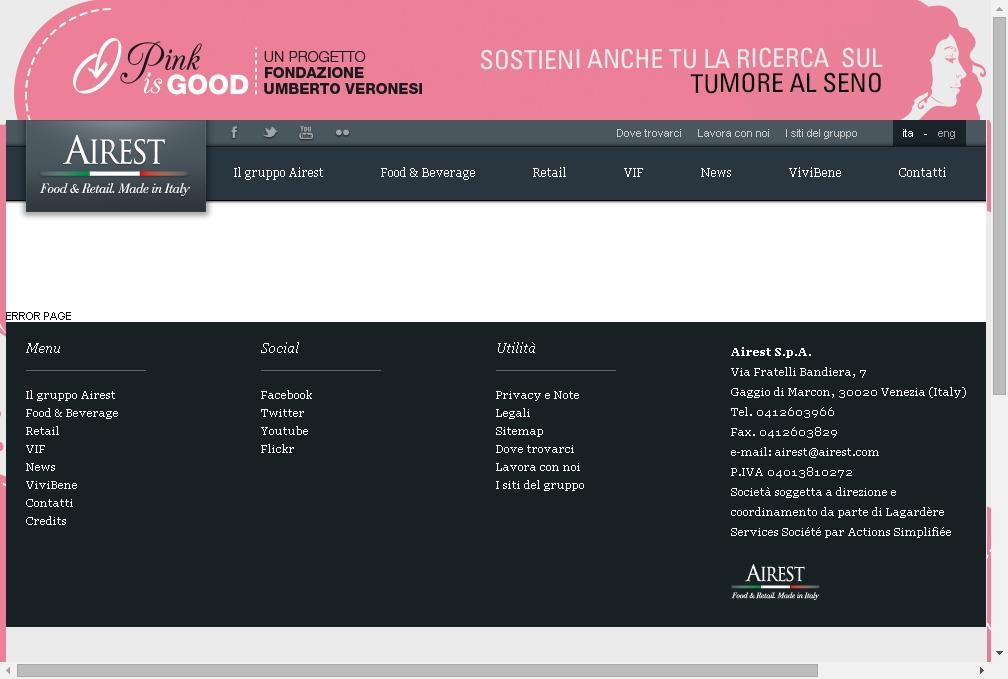Screen dimensions: 1008x679
Task: Open Credits footer link
Action: (x=46, y=521)
